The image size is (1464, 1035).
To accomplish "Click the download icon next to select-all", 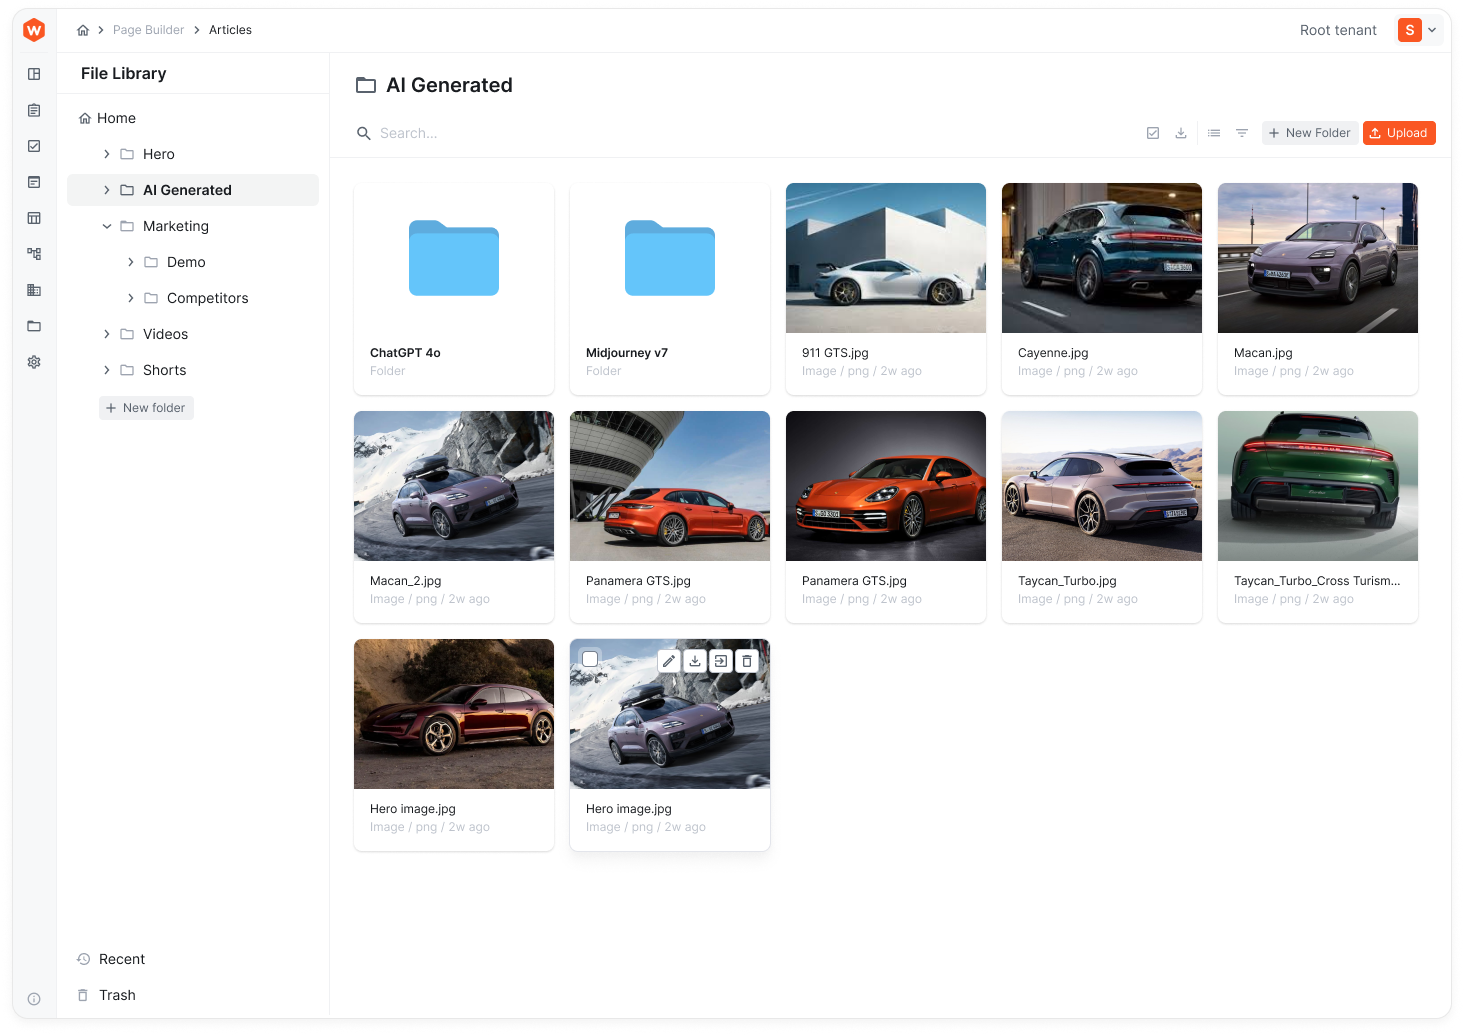I will [1181, 132].
